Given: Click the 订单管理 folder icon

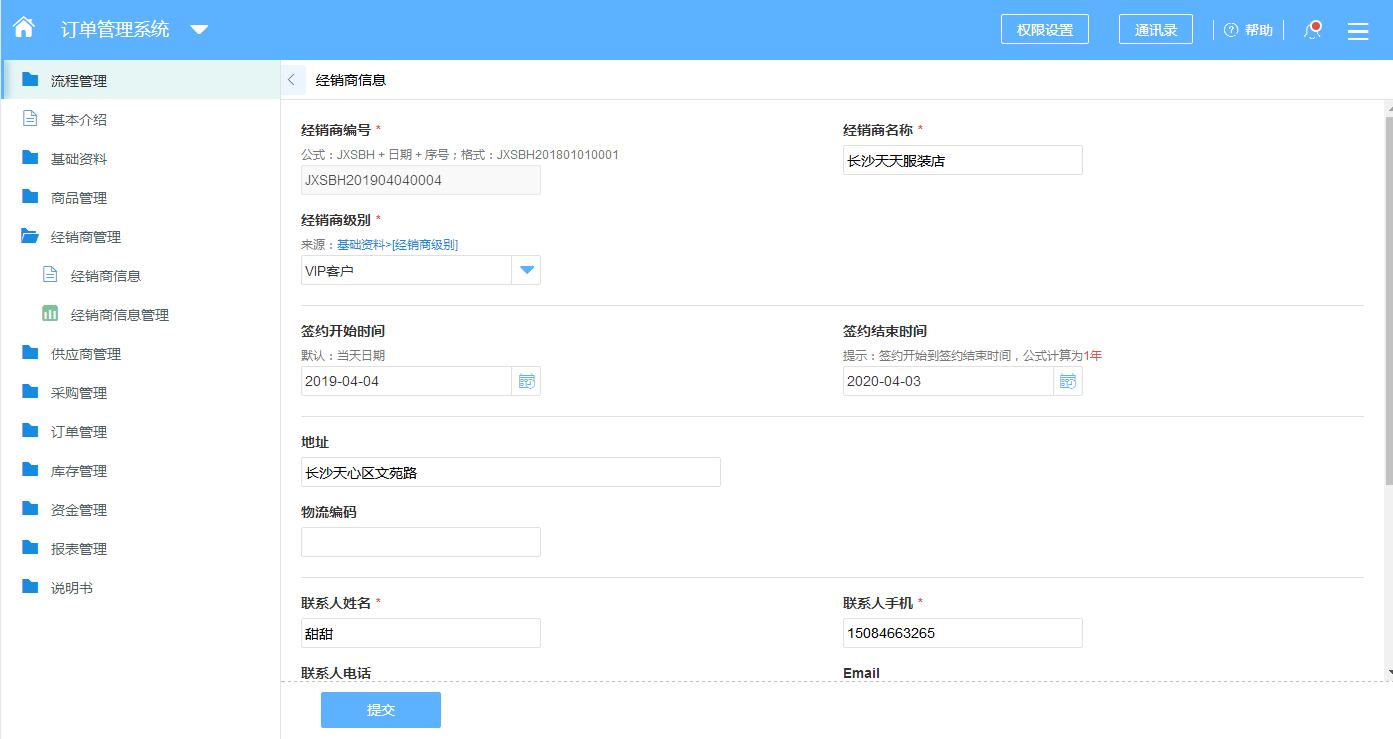Looking at the screenshot, I should (30, 431).
